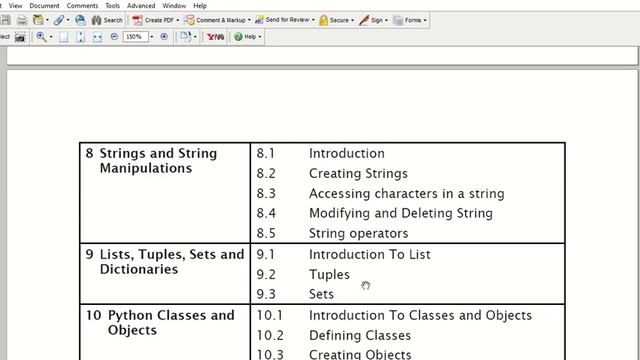Click the green Help icon
This screenshot has height=360, width=640.
238,37
